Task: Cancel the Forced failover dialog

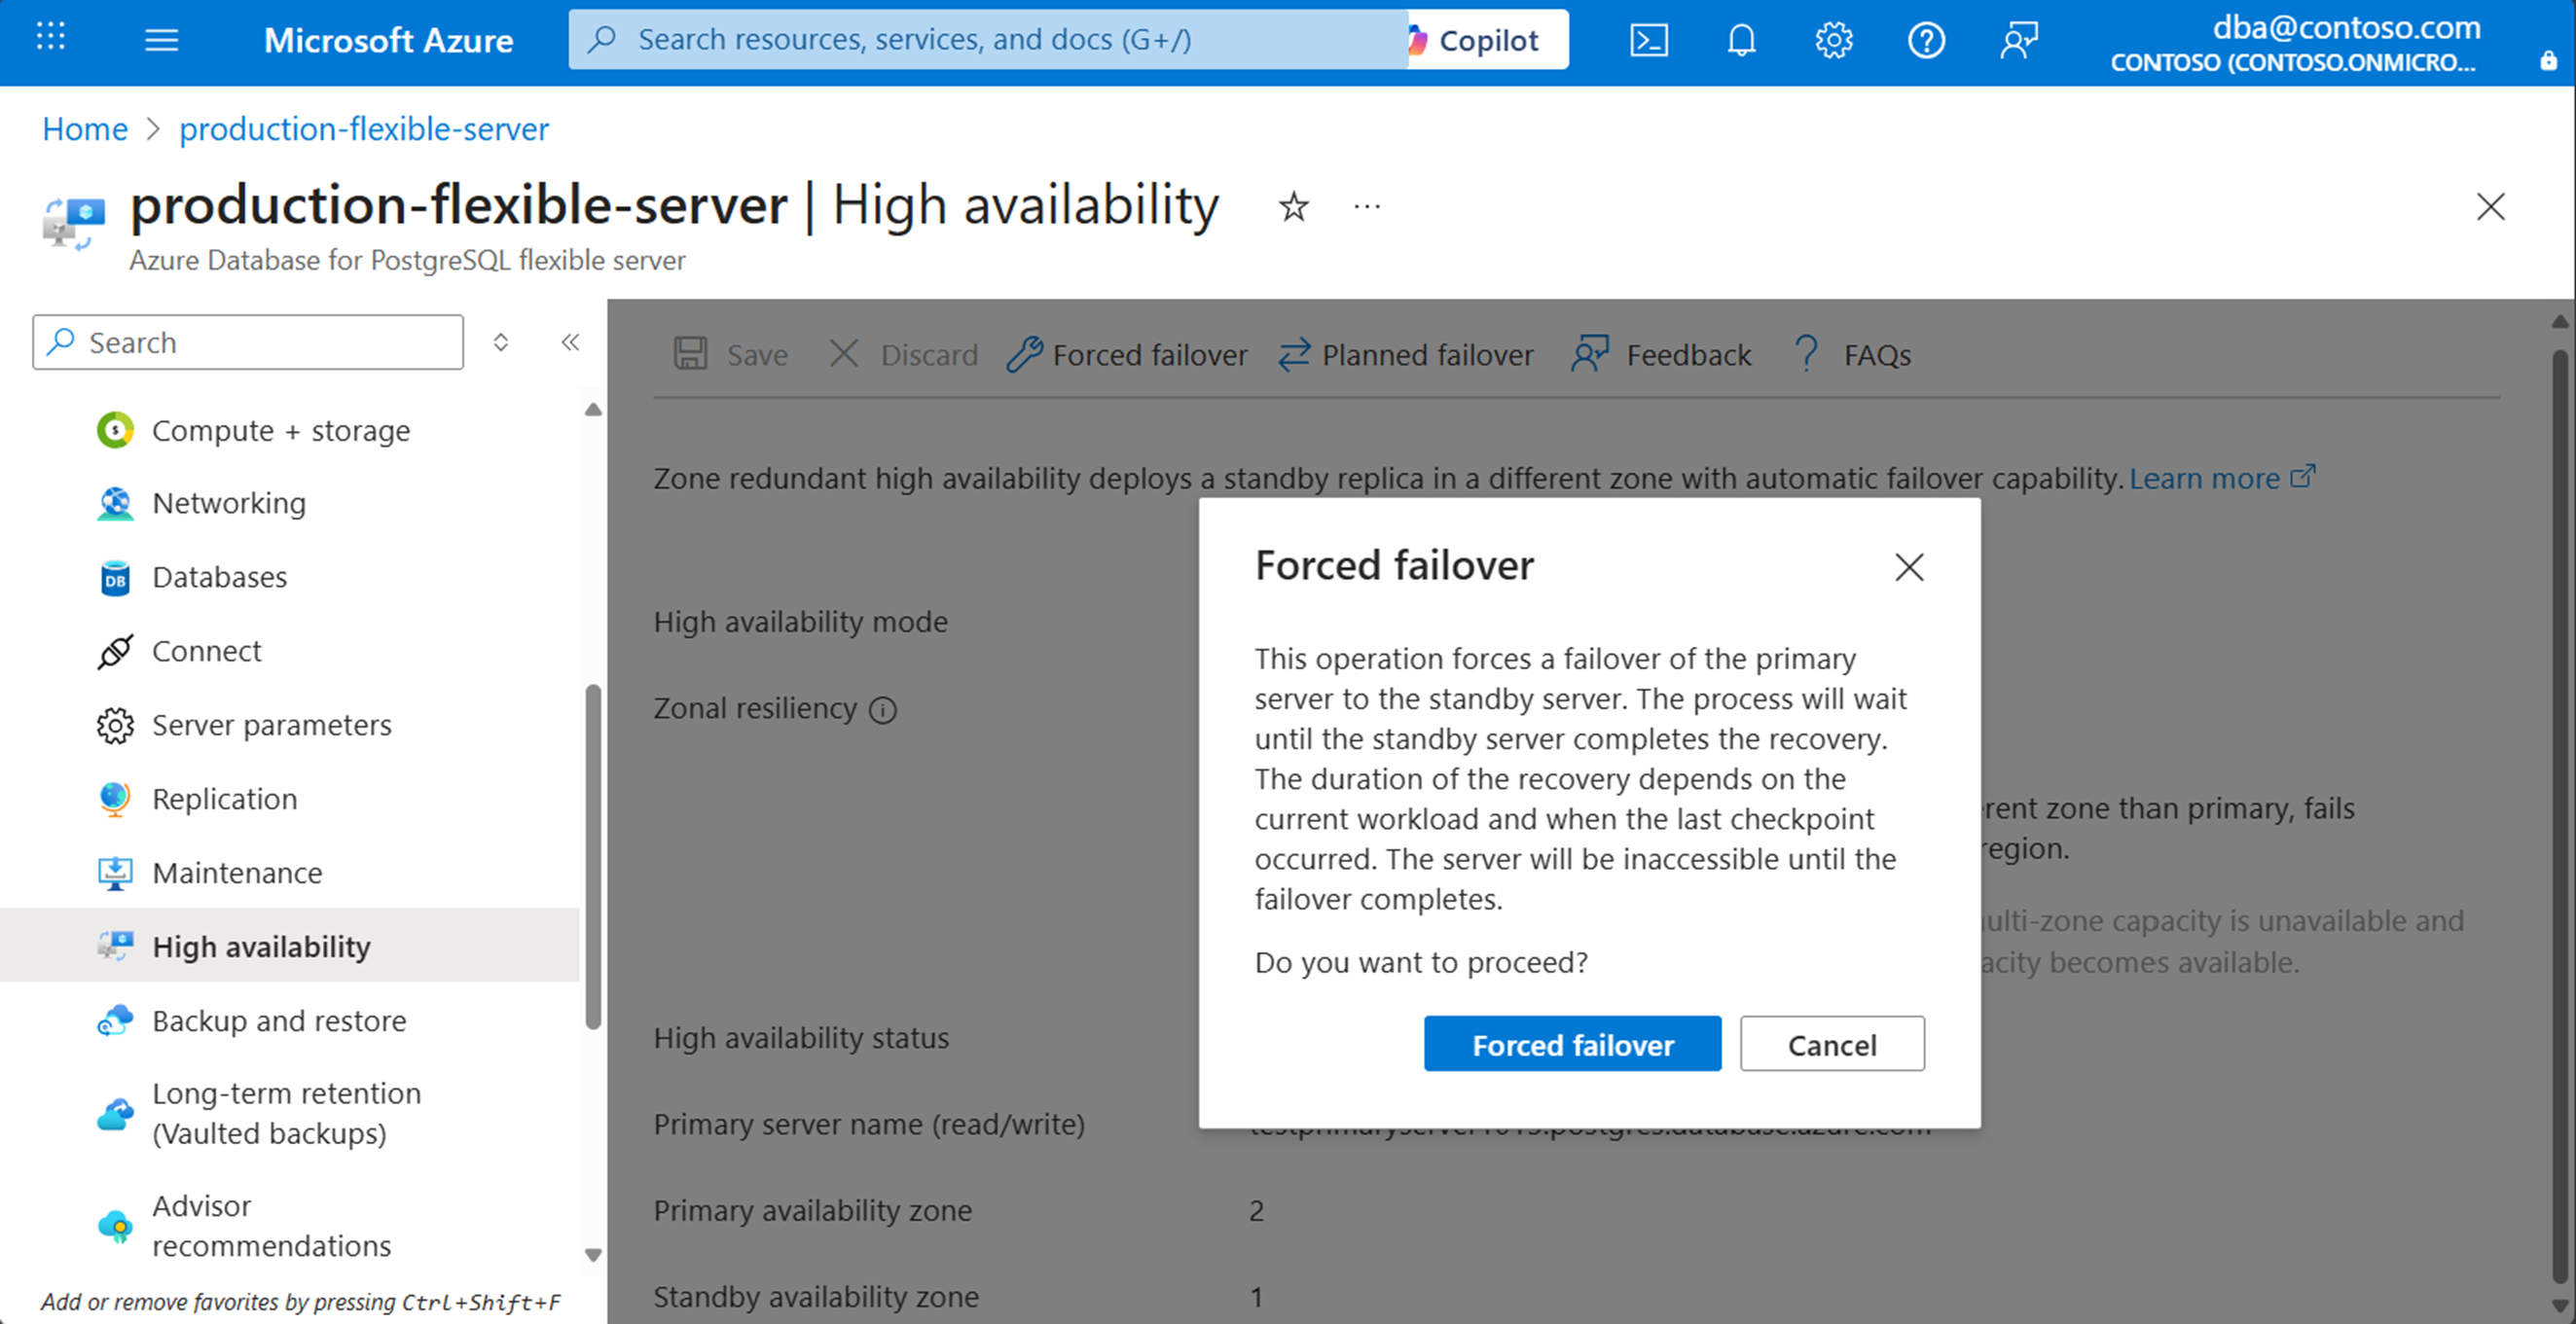Action: click(1831, 1044)
